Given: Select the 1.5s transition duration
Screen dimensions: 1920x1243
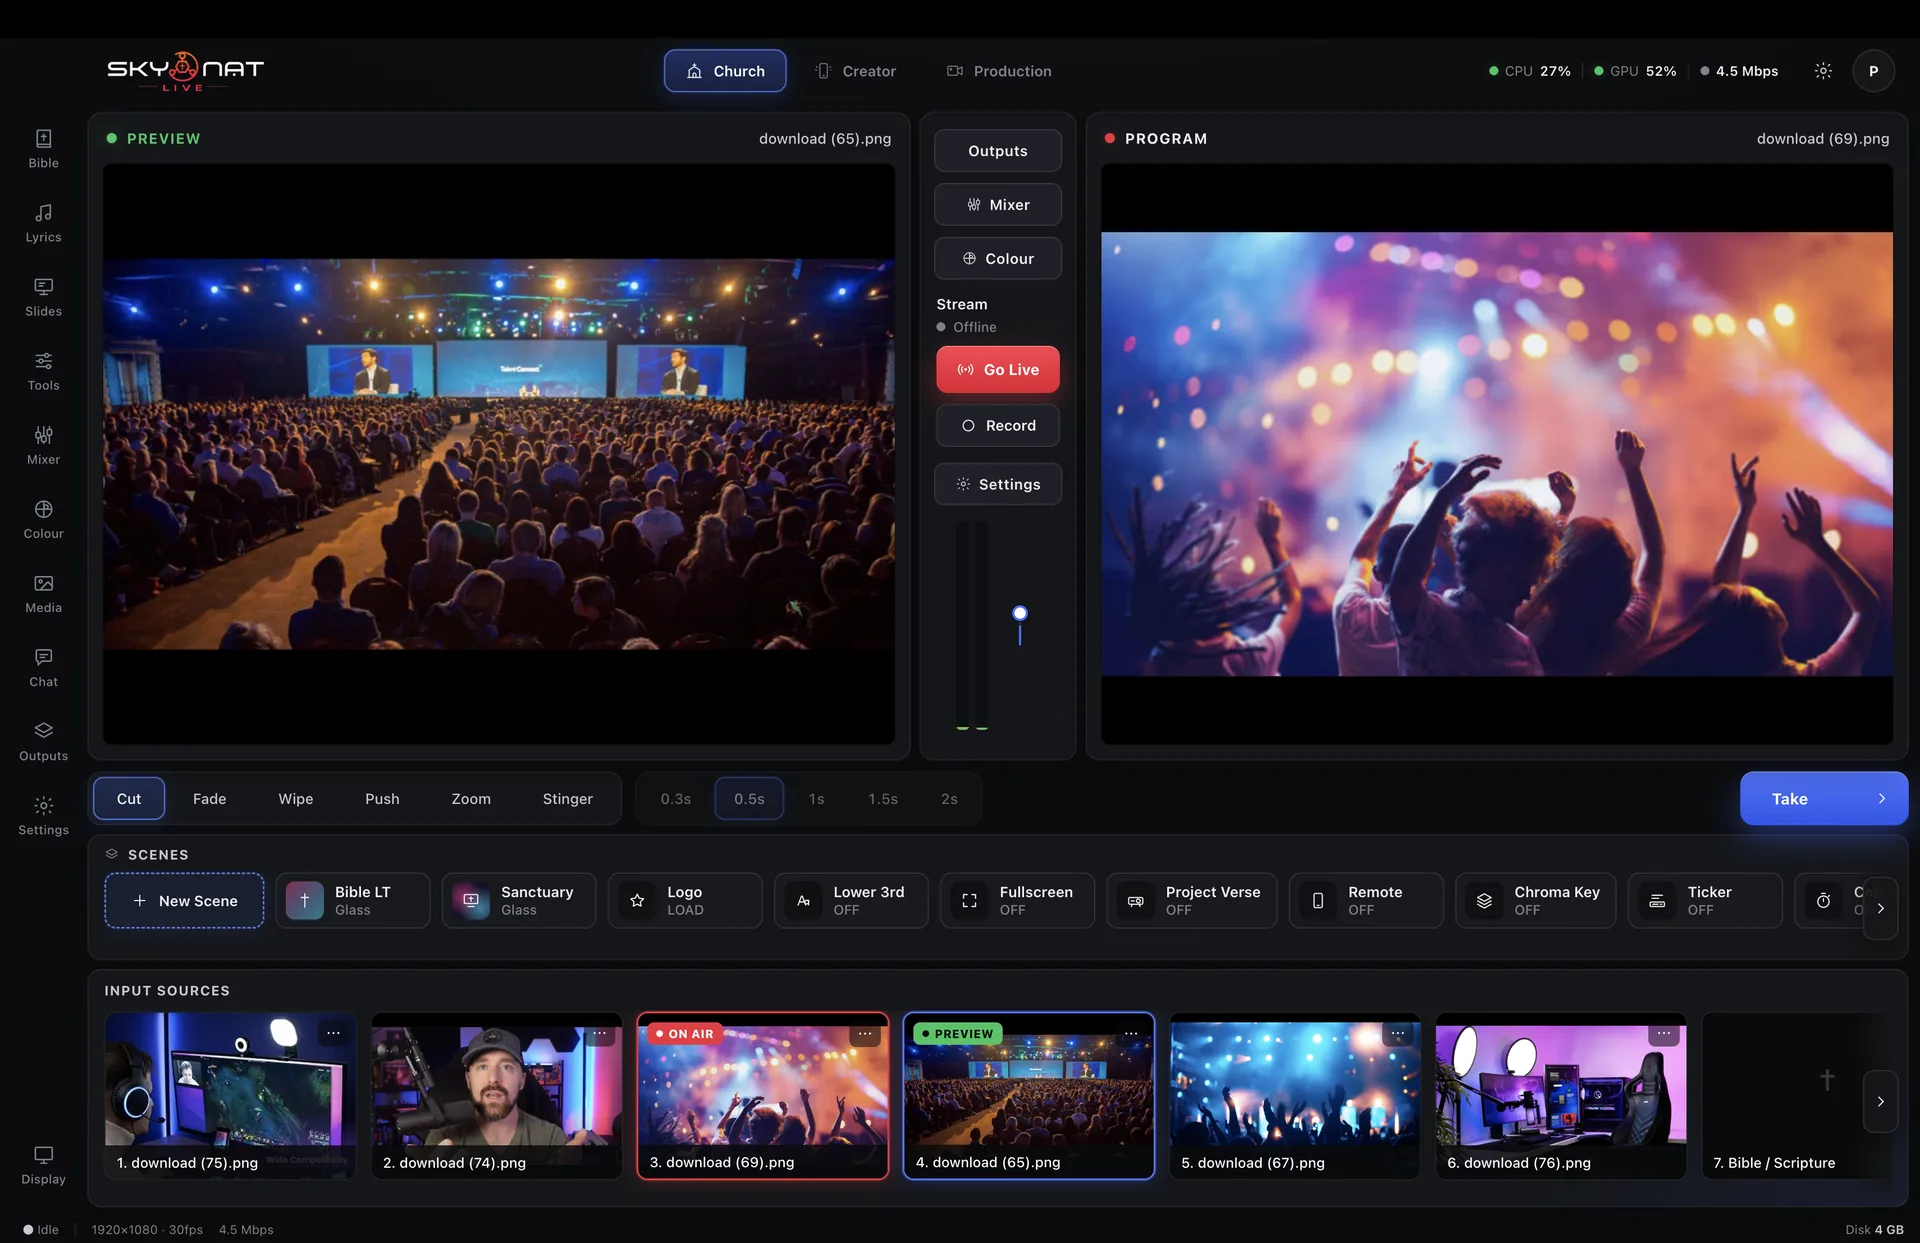Looking at the screenshot, I should (x=883, y=799).
